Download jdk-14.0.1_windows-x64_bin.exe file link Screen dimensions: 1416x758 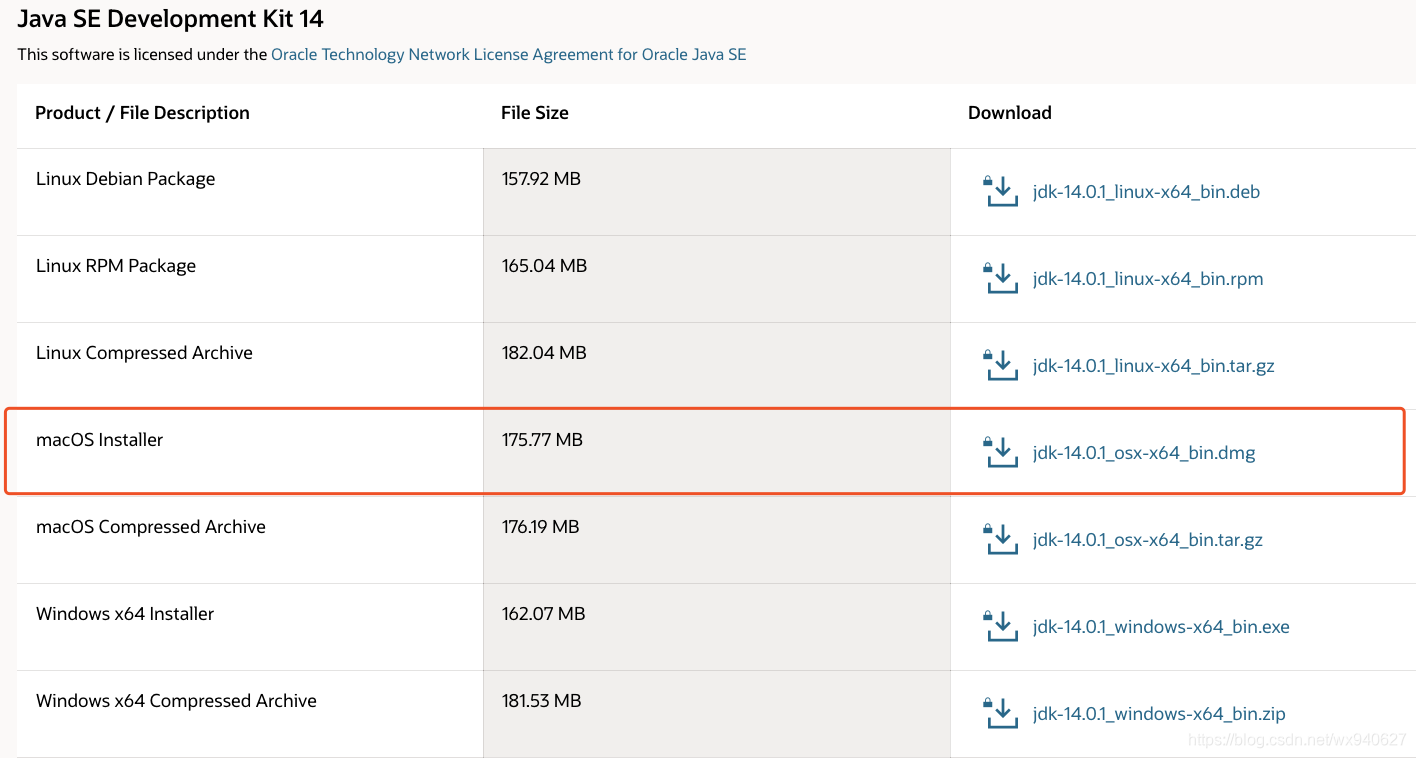pyautogui.click(x=1161, y=627)
